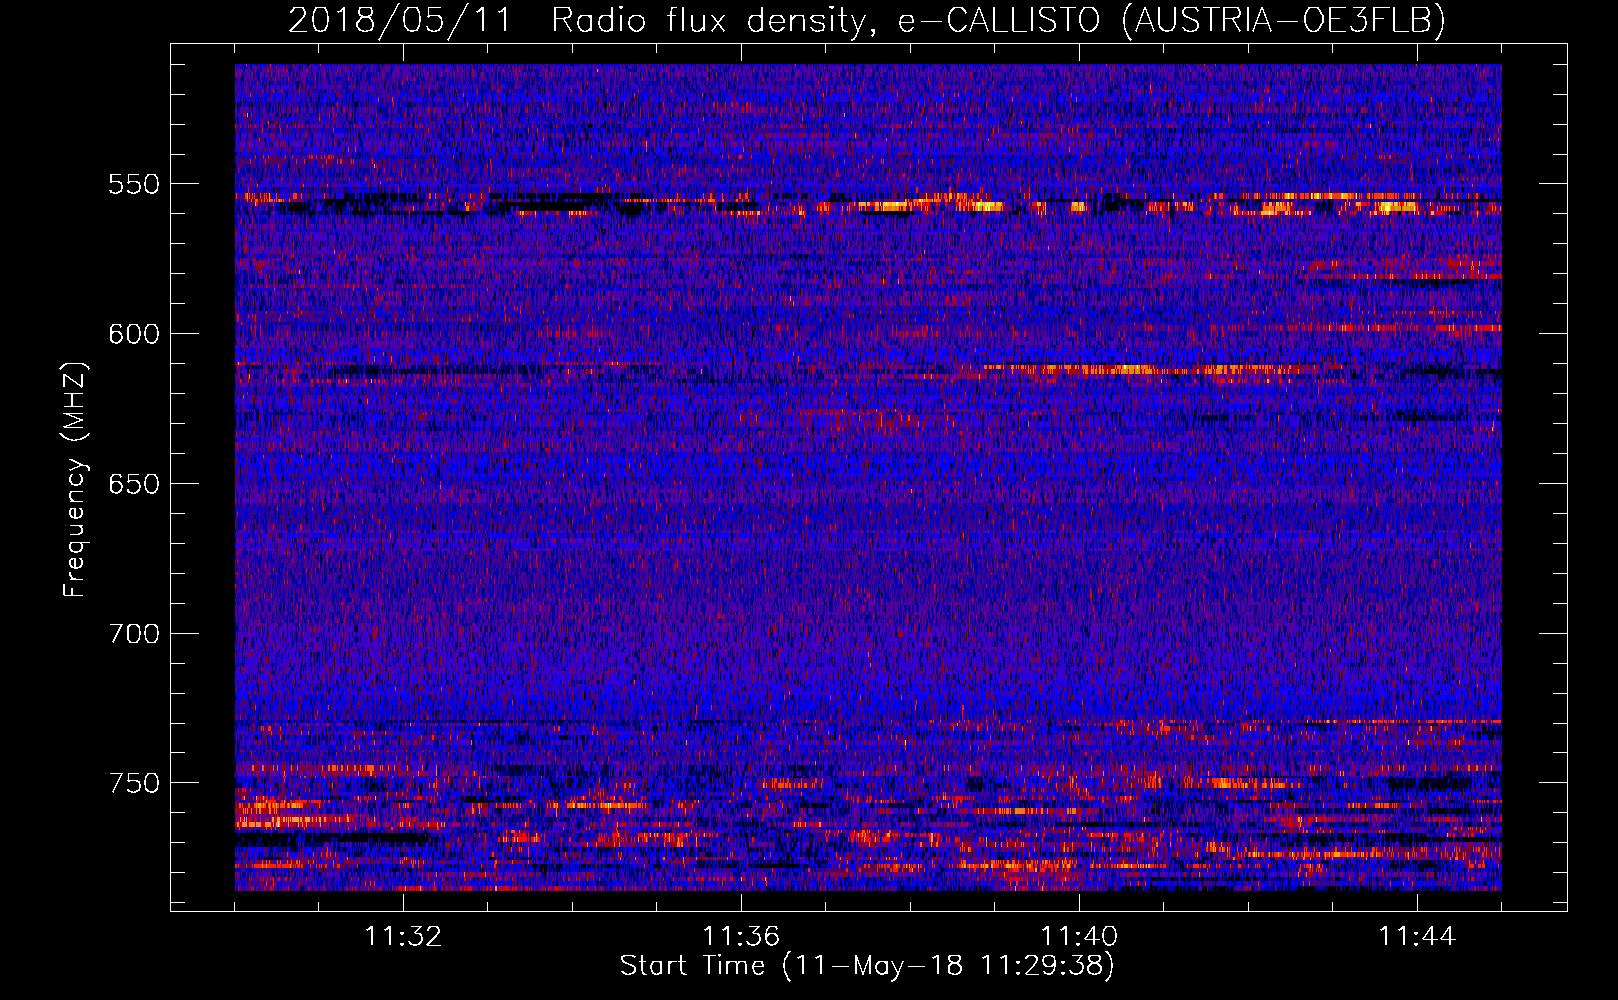
Task: Click the 11:44 time tick label
Action: (1417, 937)
